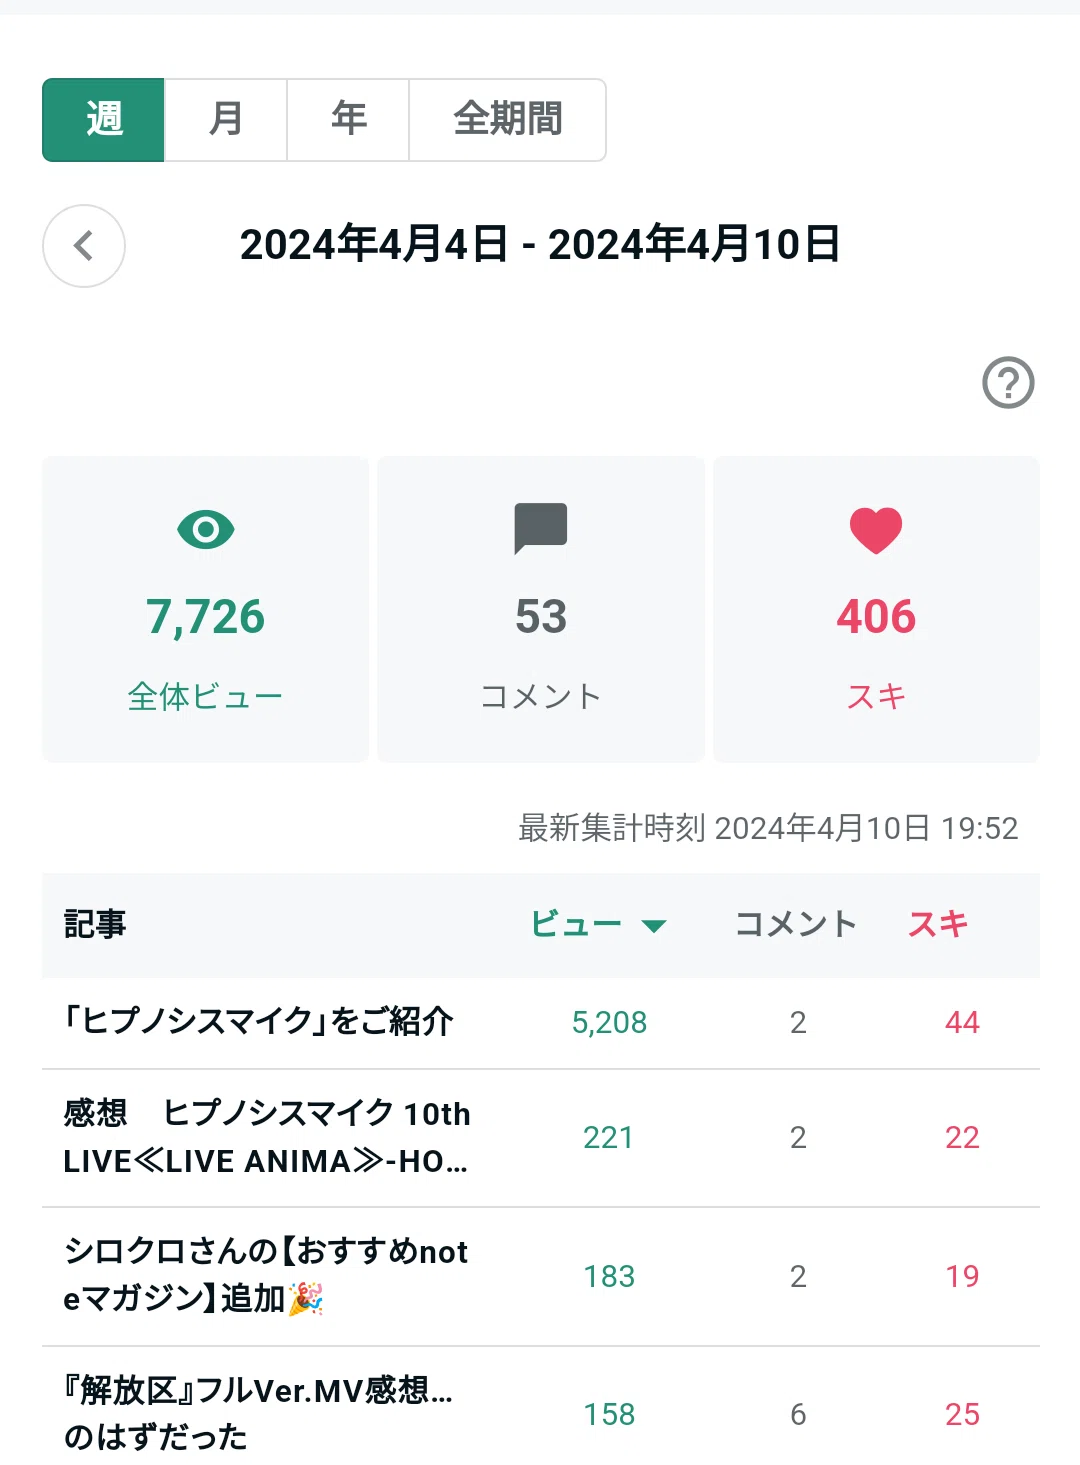The width and height of the screenshot is (1080, 1465).
Task: Sort articles by コメント column
Action: tap(796, 924)
